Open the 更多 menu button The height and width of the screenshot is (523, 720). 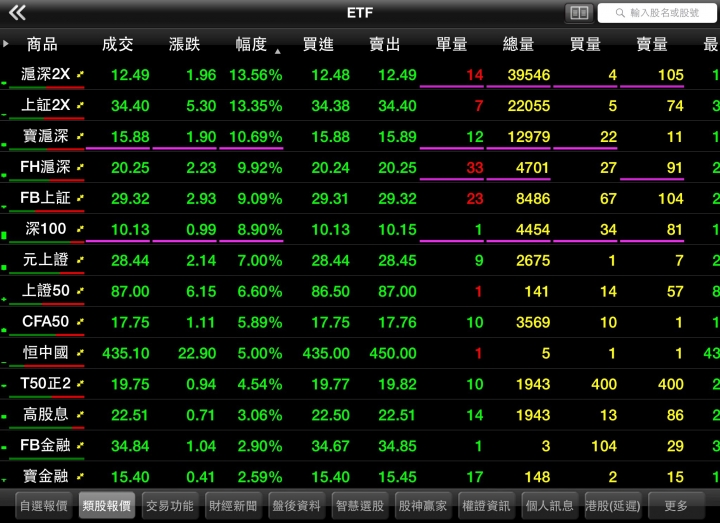click(x=676, y=506)
